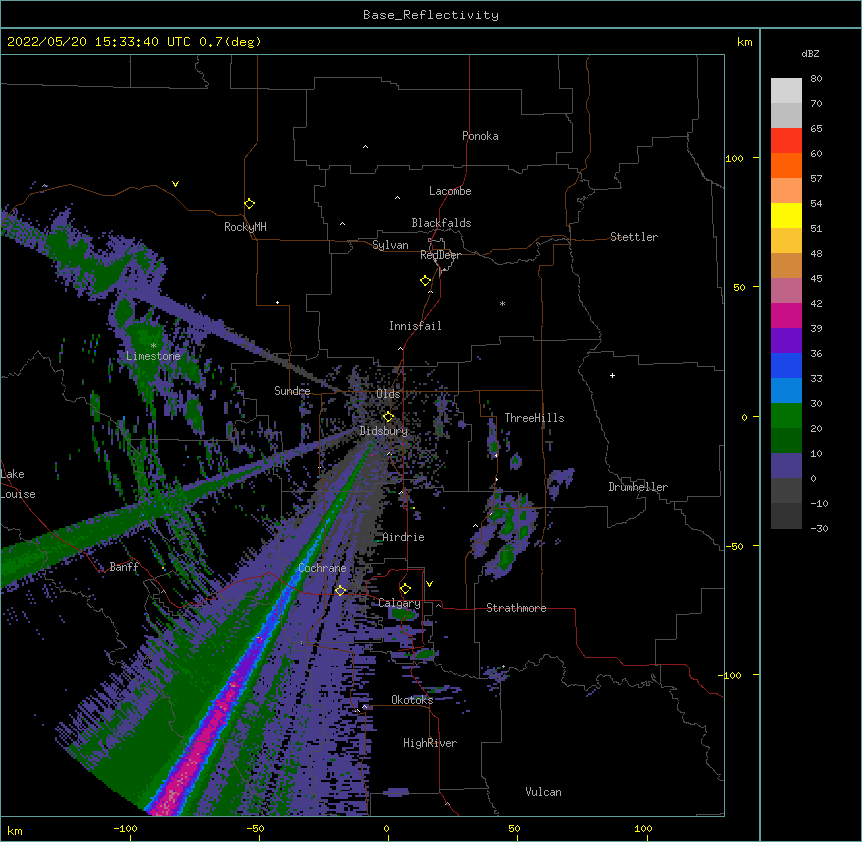This screenshot has height=842, width=862.
Task: Click the dBZ legend heading
Action: pyautogui.click(x=810, y=53)
